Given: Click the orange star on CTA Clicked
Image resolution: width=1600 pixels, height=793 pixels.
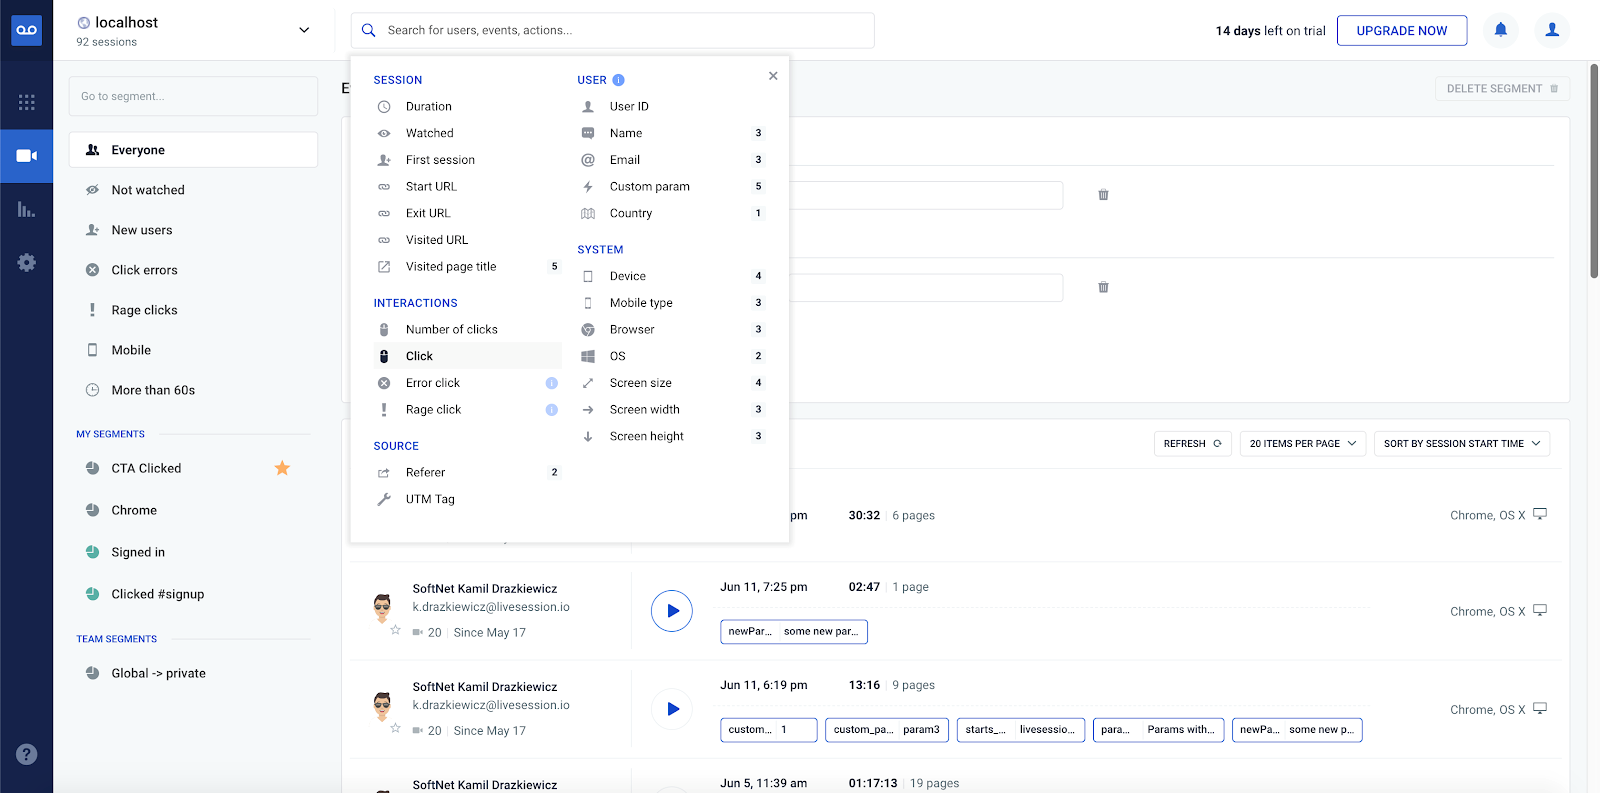Looking at the screenshot, I should coord(282,468).
